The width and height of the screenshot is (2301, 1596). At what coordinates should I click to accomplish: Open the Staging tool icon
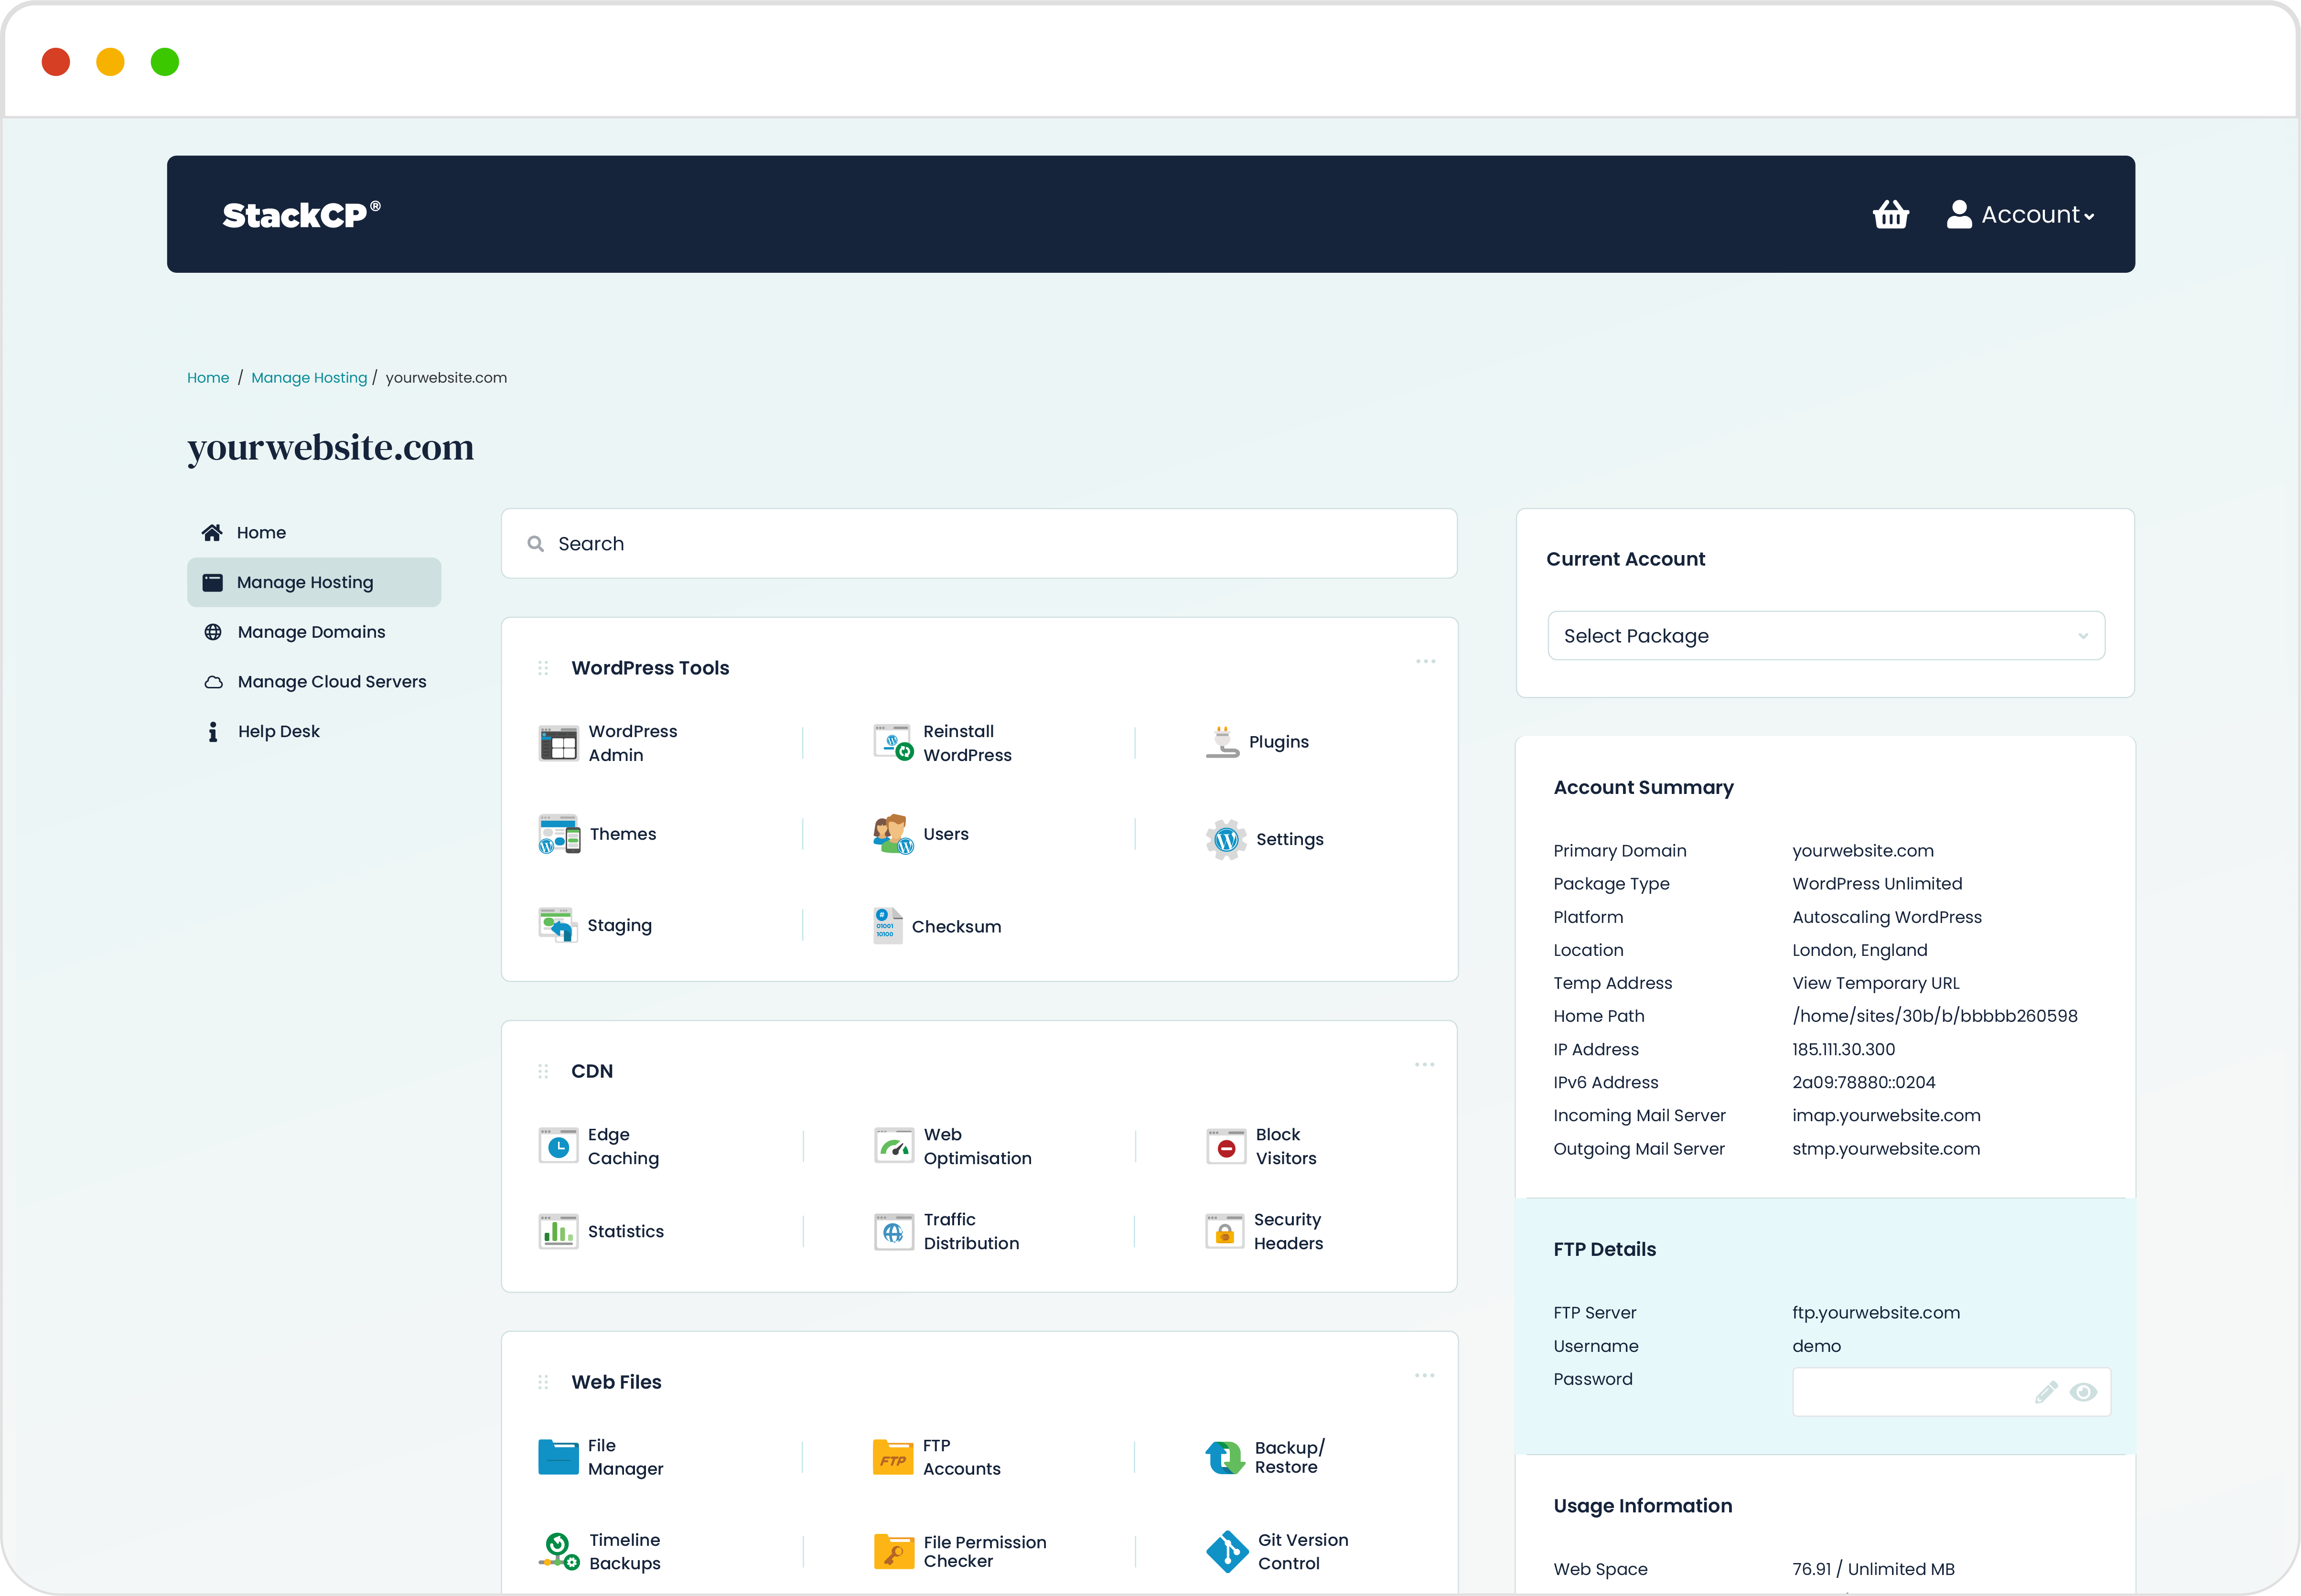pyautogui.click(x=558, y=925)
